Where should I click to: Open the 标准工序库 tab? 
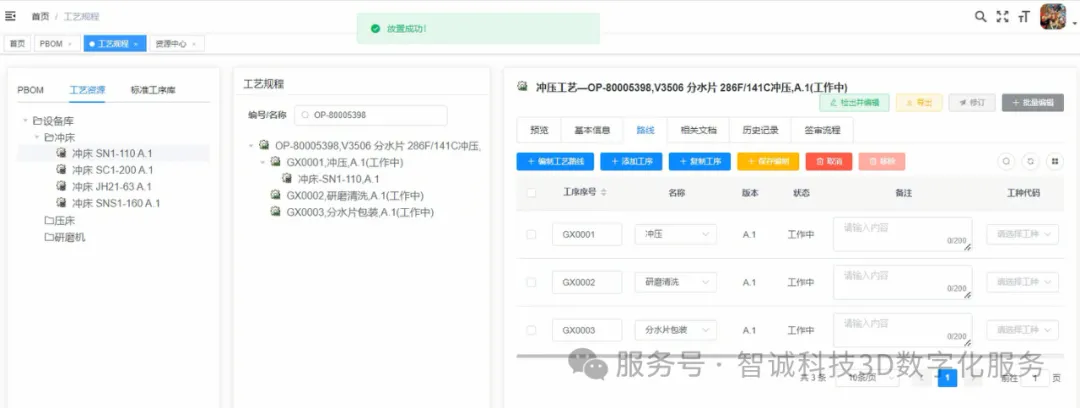click(x=153, y=90)
